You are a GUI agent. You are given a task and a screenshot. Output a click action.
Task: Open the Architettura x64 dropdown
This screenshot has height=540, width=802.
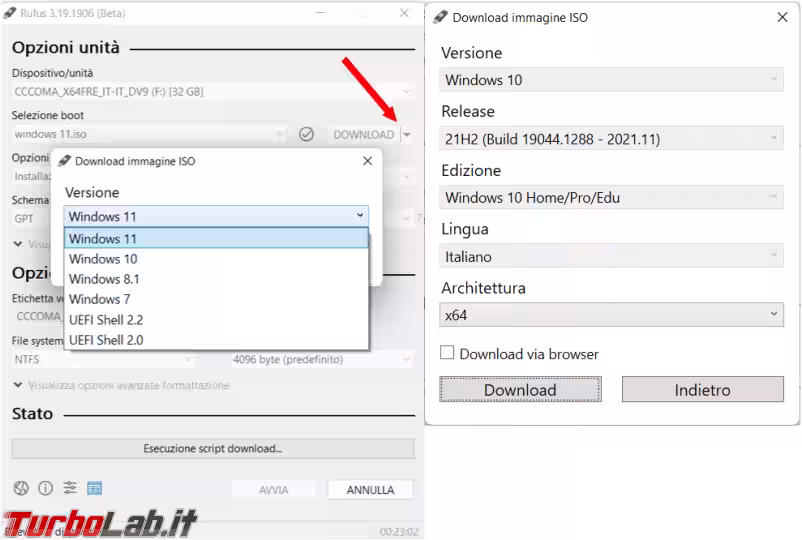click(x=611, y=315)
